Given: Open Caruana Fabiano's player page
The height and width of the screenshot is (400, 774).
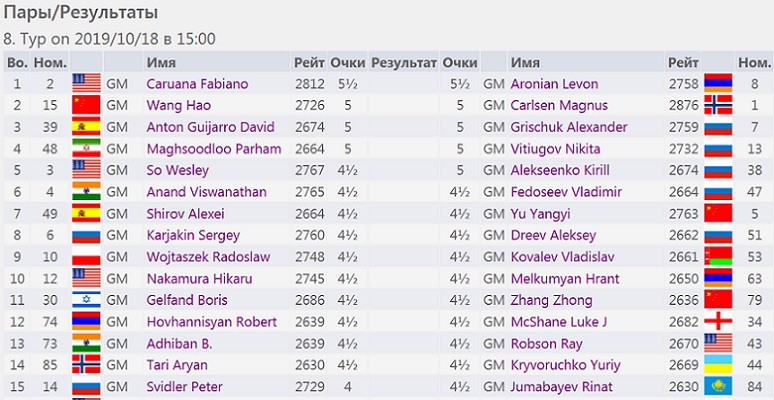Looking at the screenshot, I should click(x=197, y=83).
